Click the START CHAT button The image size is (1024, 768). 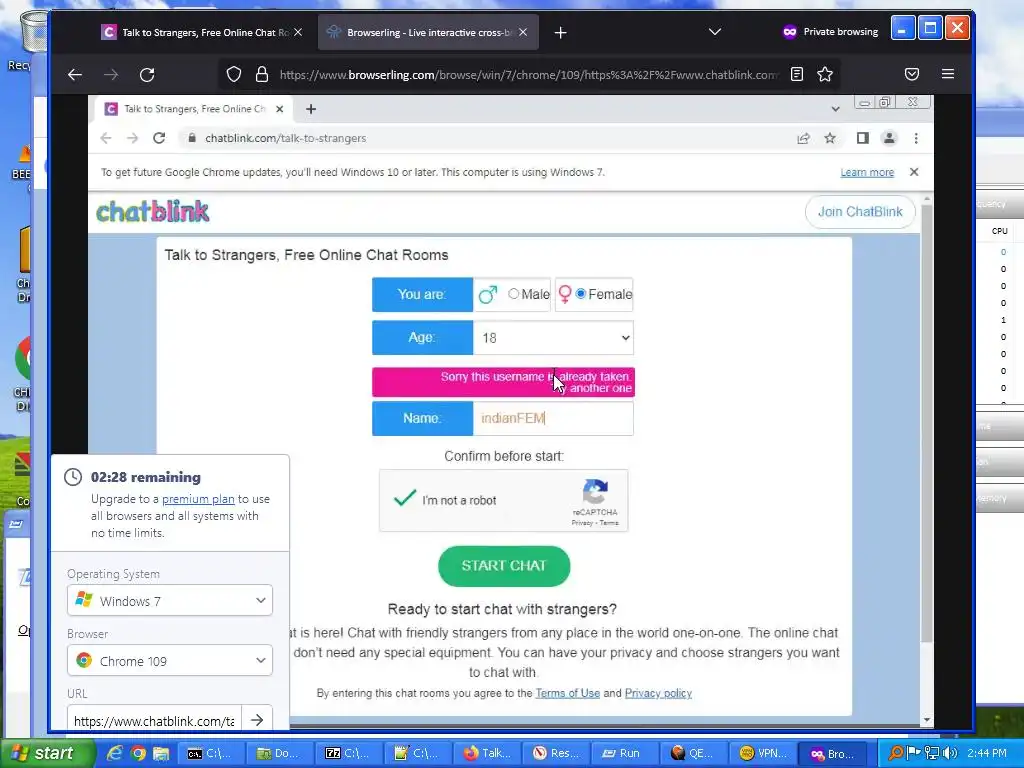coord(504,566)
